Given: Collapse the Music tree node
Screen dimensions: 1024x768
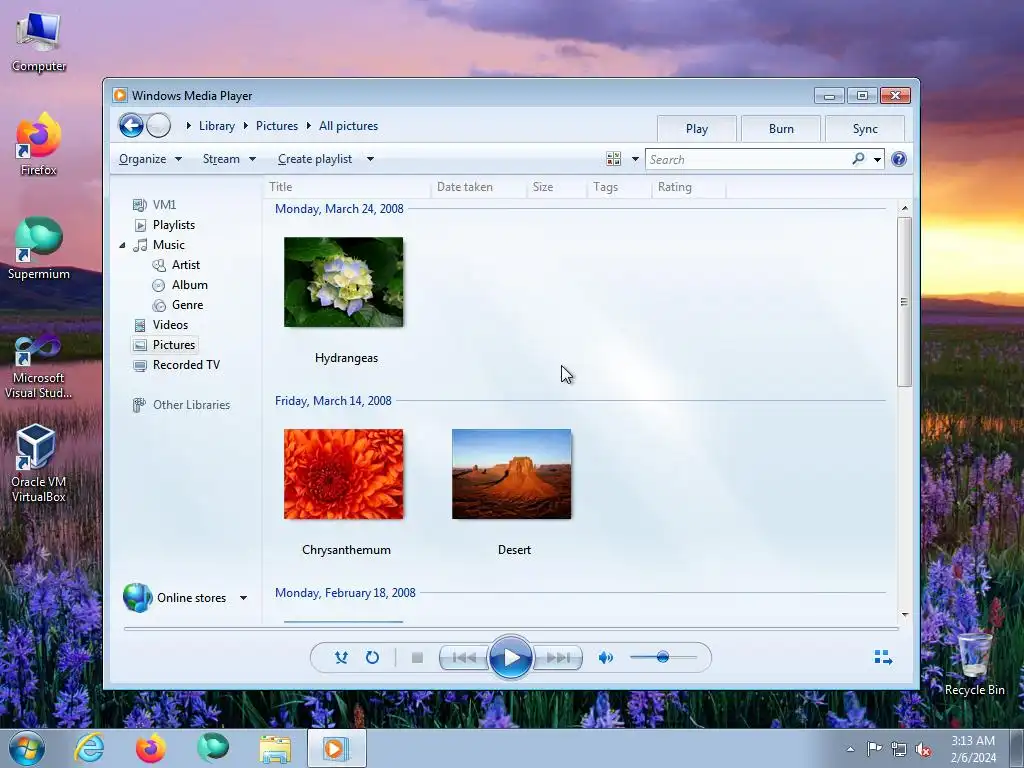Looking at the screenshot, I should click(x=122, y=245).
